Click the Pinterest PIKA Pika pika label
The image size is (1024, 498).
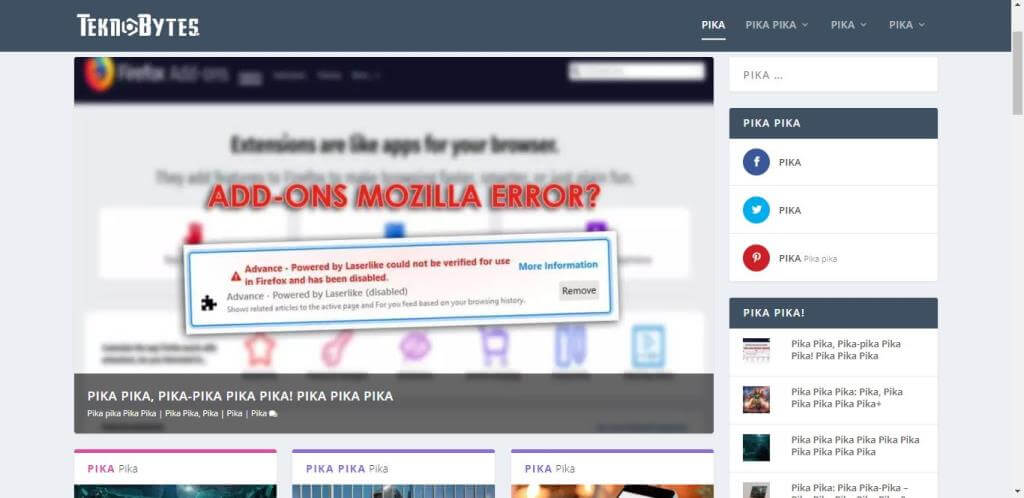coord(808,258)
